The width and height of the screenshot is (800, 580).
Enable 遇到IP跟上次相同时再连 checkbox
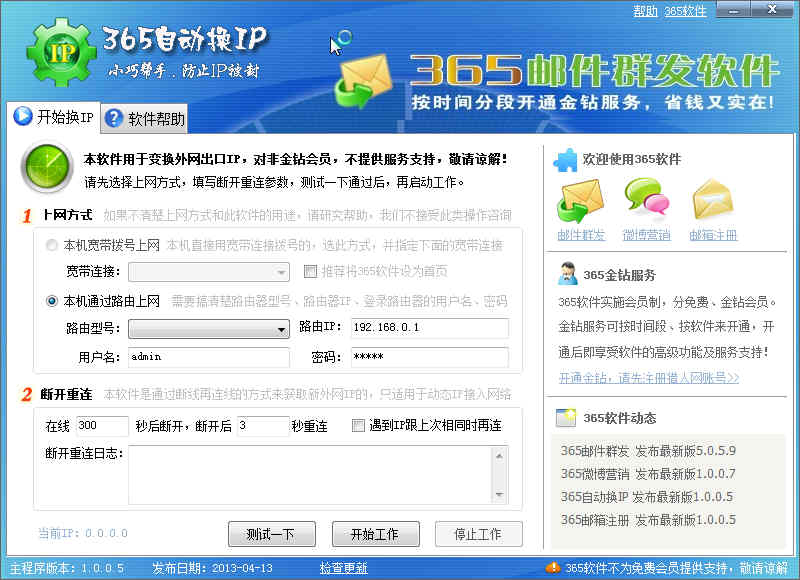click(x=358, y=425)
